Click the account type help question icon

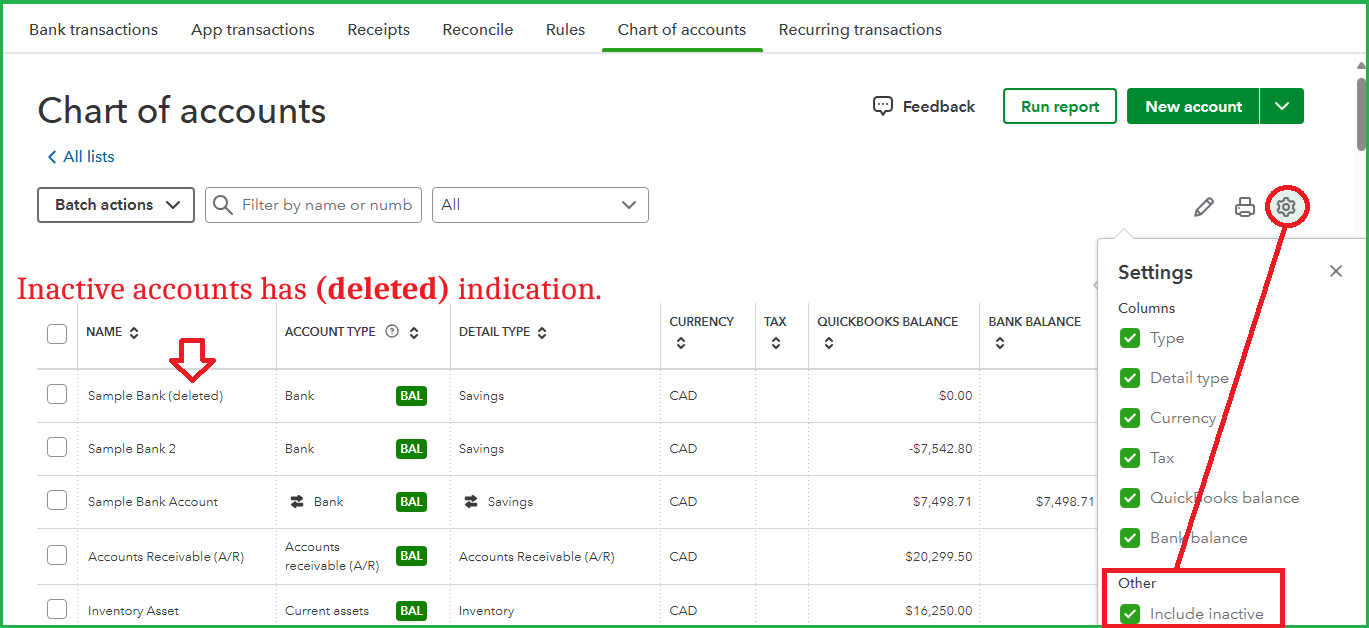392,332
